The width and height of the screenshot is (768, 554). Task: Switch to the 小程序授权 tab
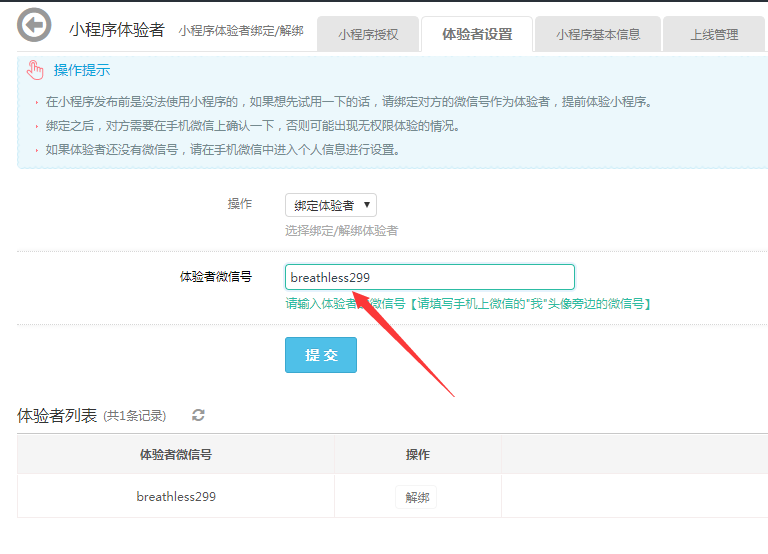coord(368,34)
